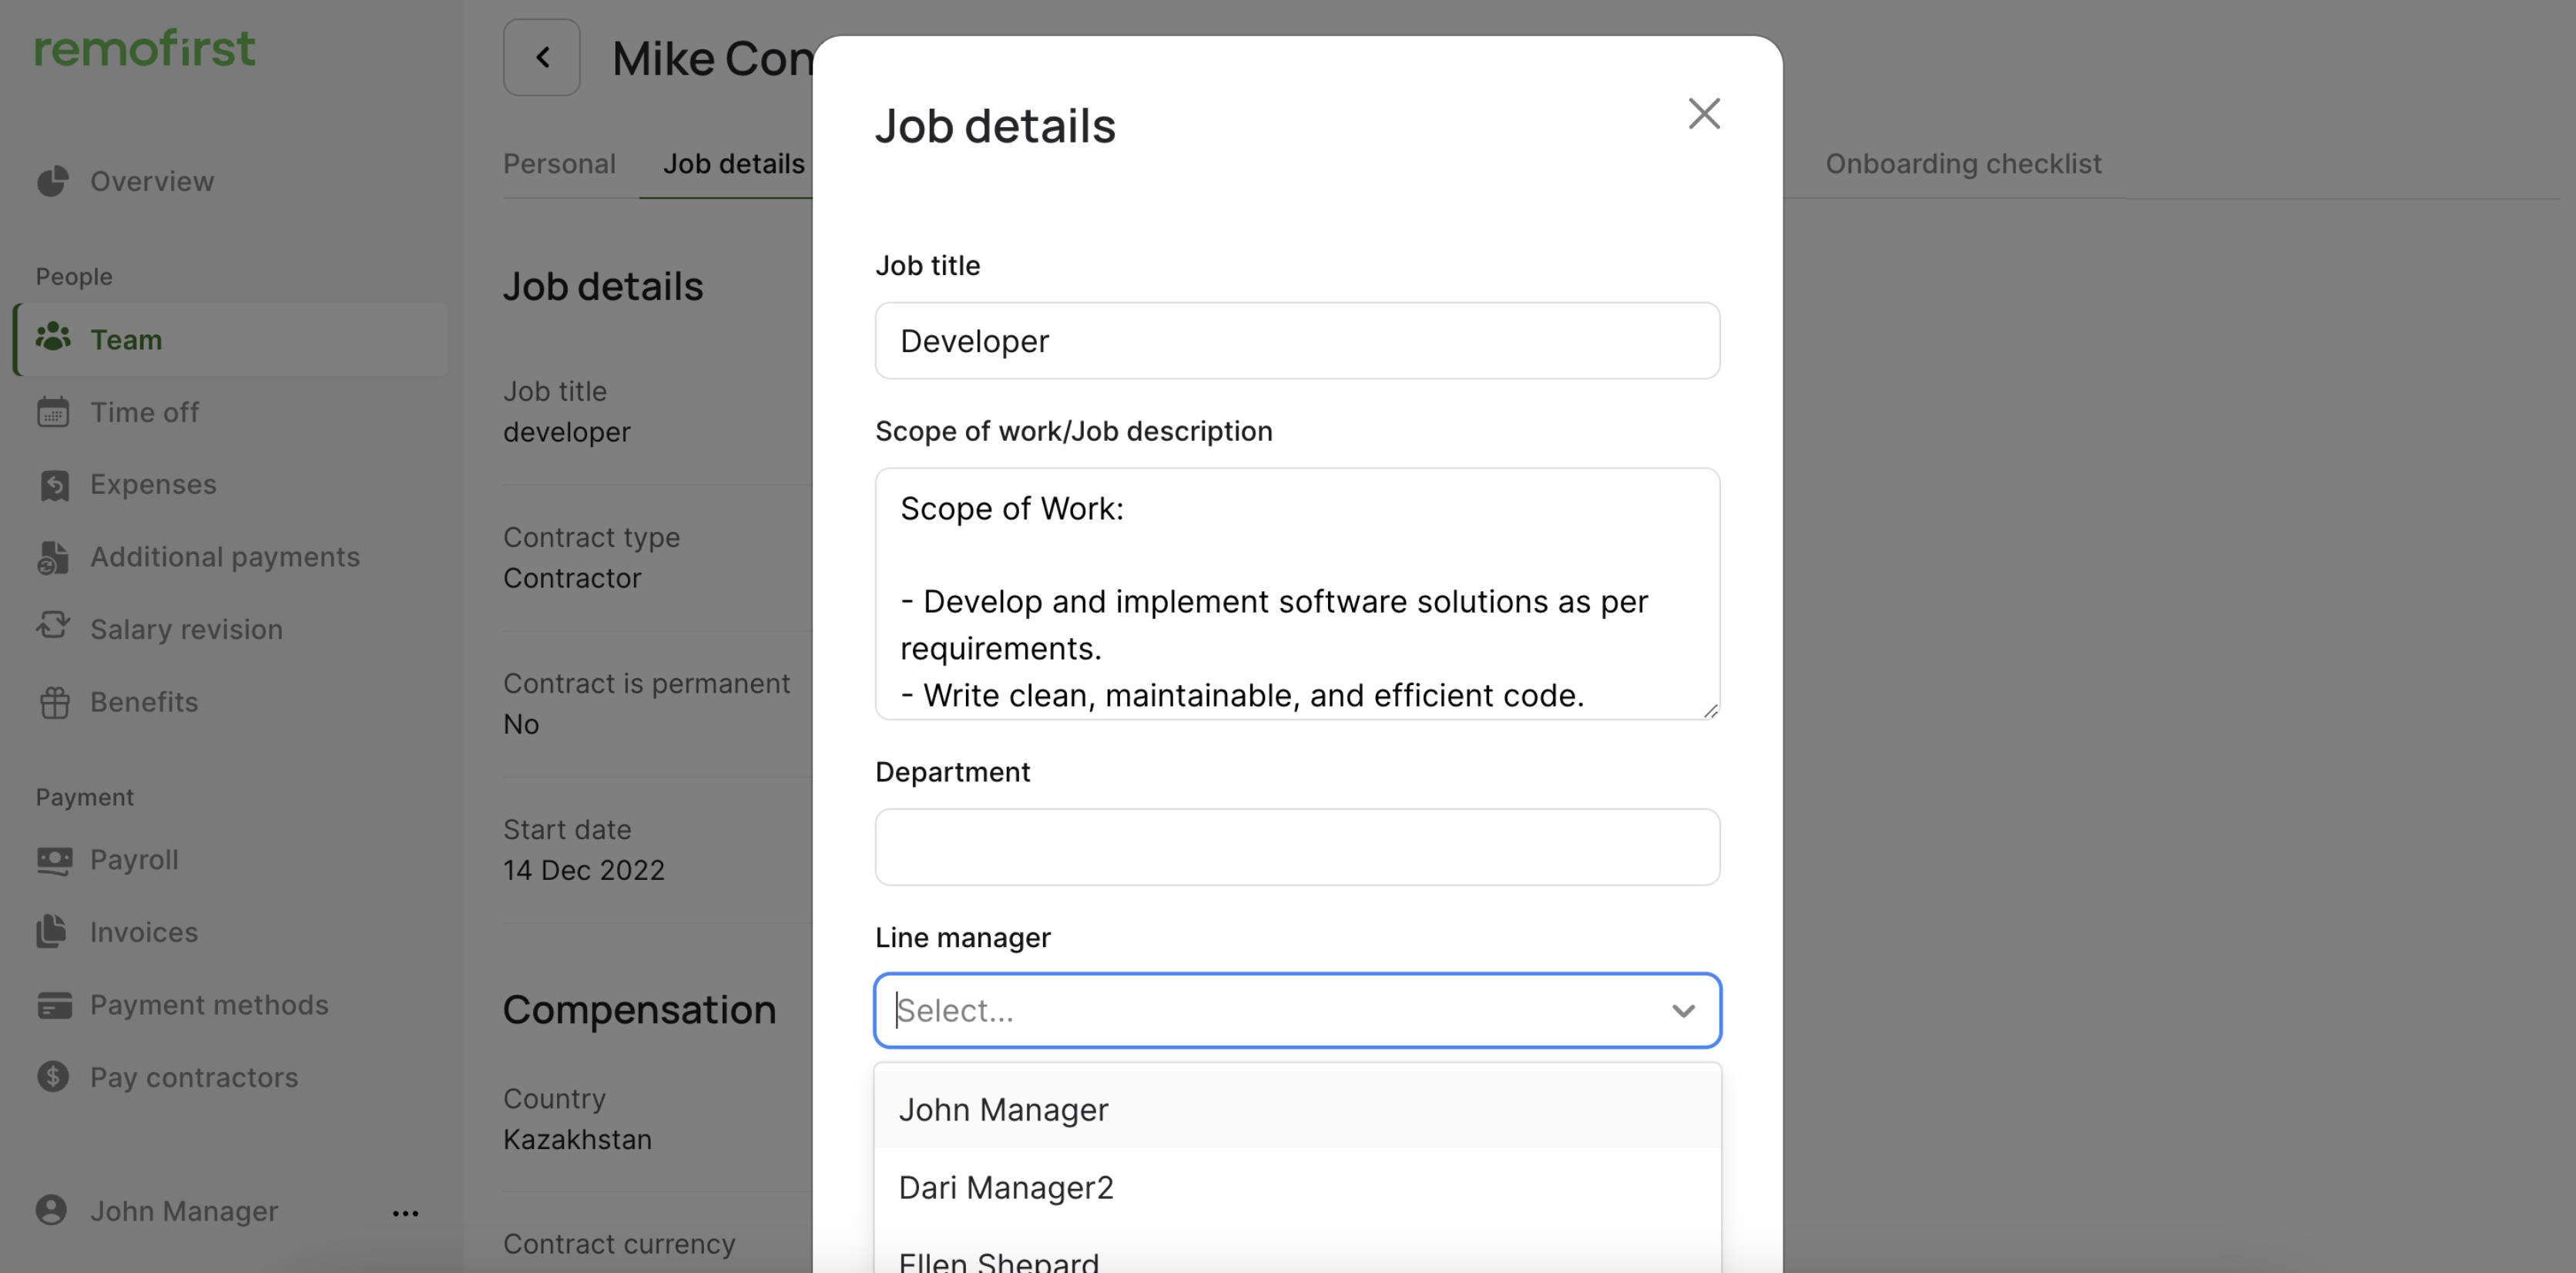
Task: Open the Expenses receipt icon
Action: (53, 485)
